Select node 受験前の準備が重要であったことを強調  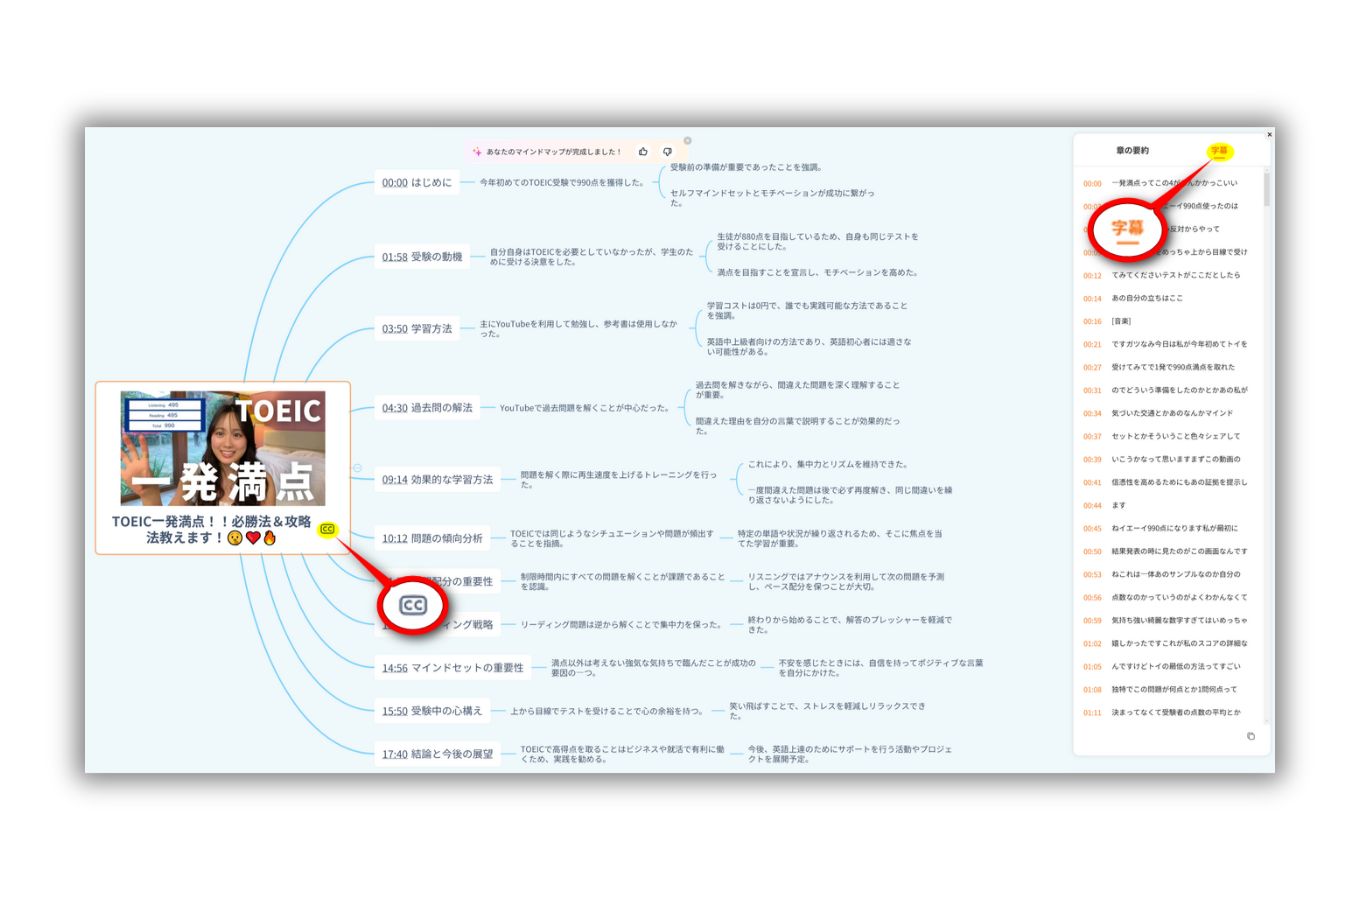click(x=746, y=168)
